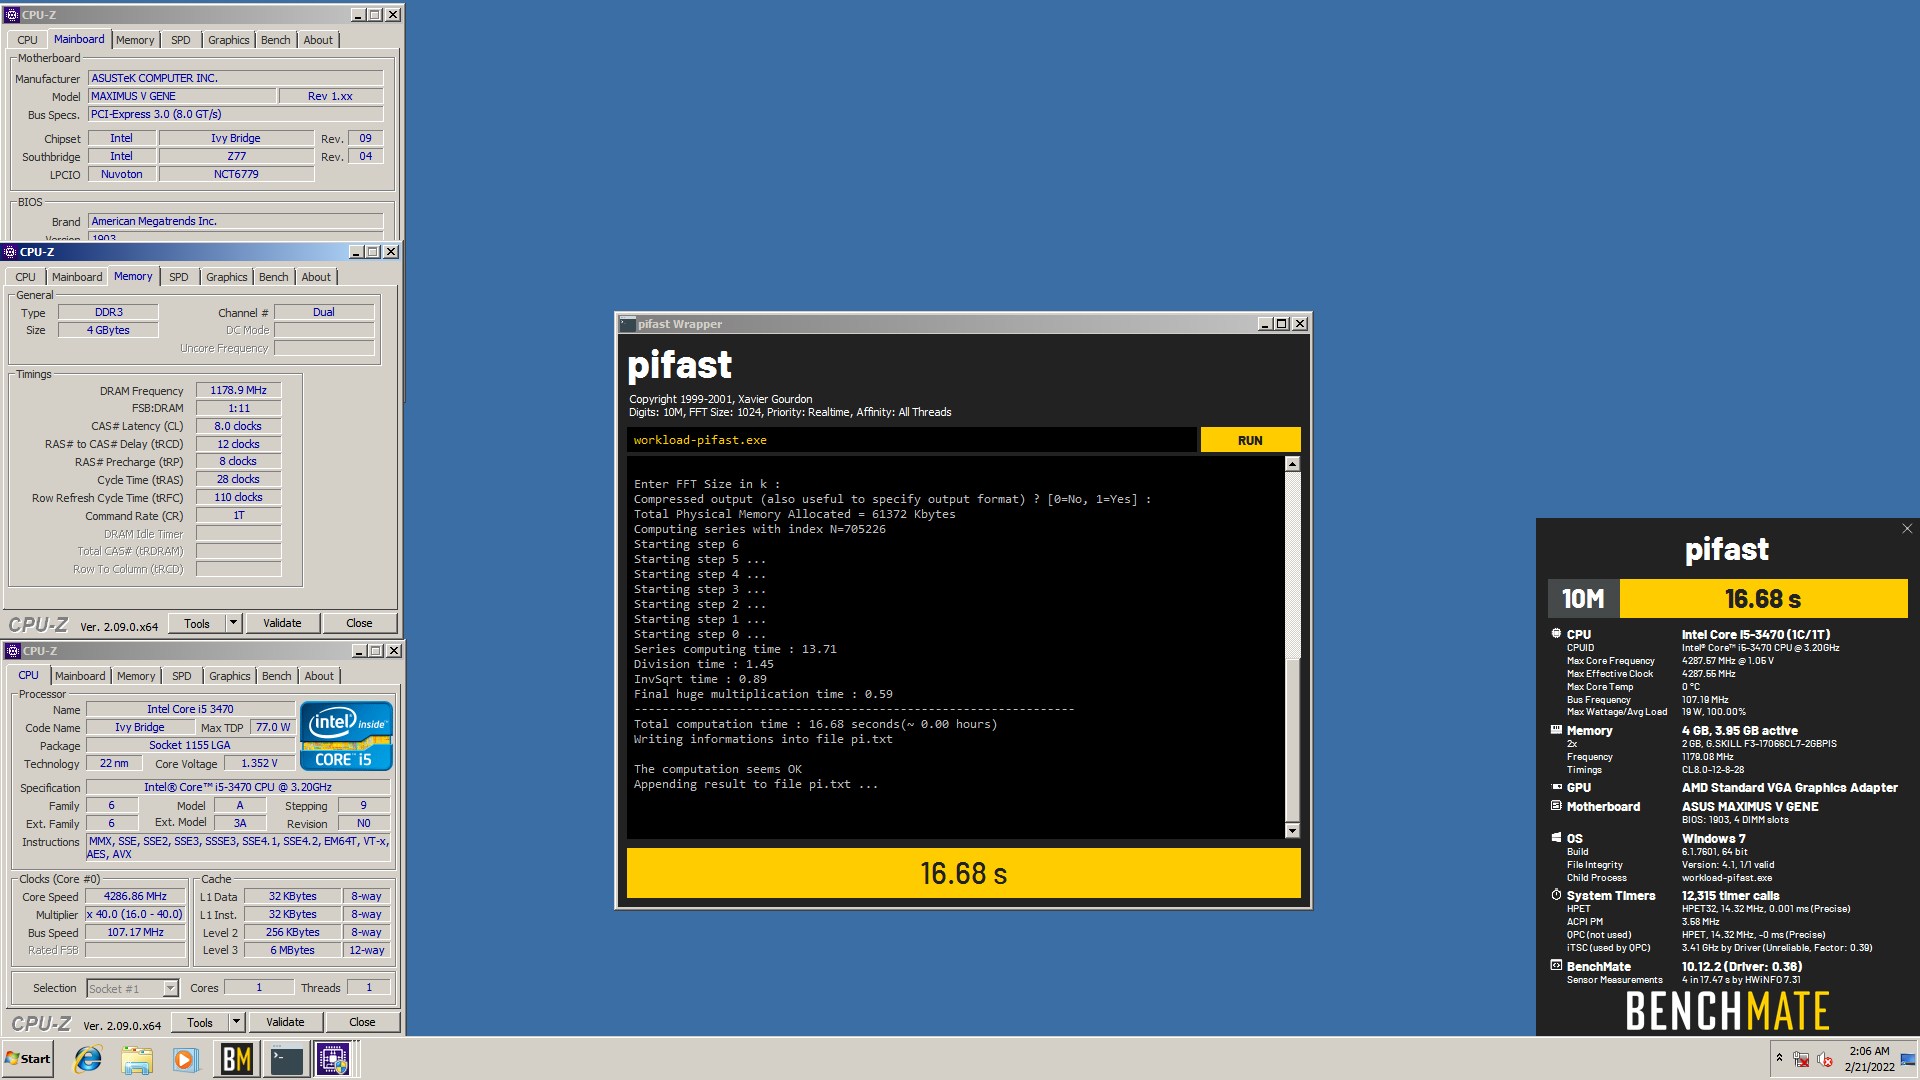
Task: Open SPD tab in the processor CPU-Z window
Action: [x=181, y=676]
